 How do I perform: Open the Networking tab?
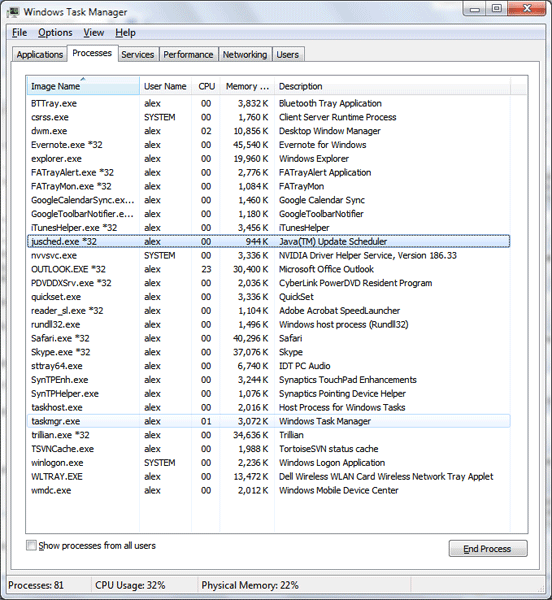coord(245,55)
